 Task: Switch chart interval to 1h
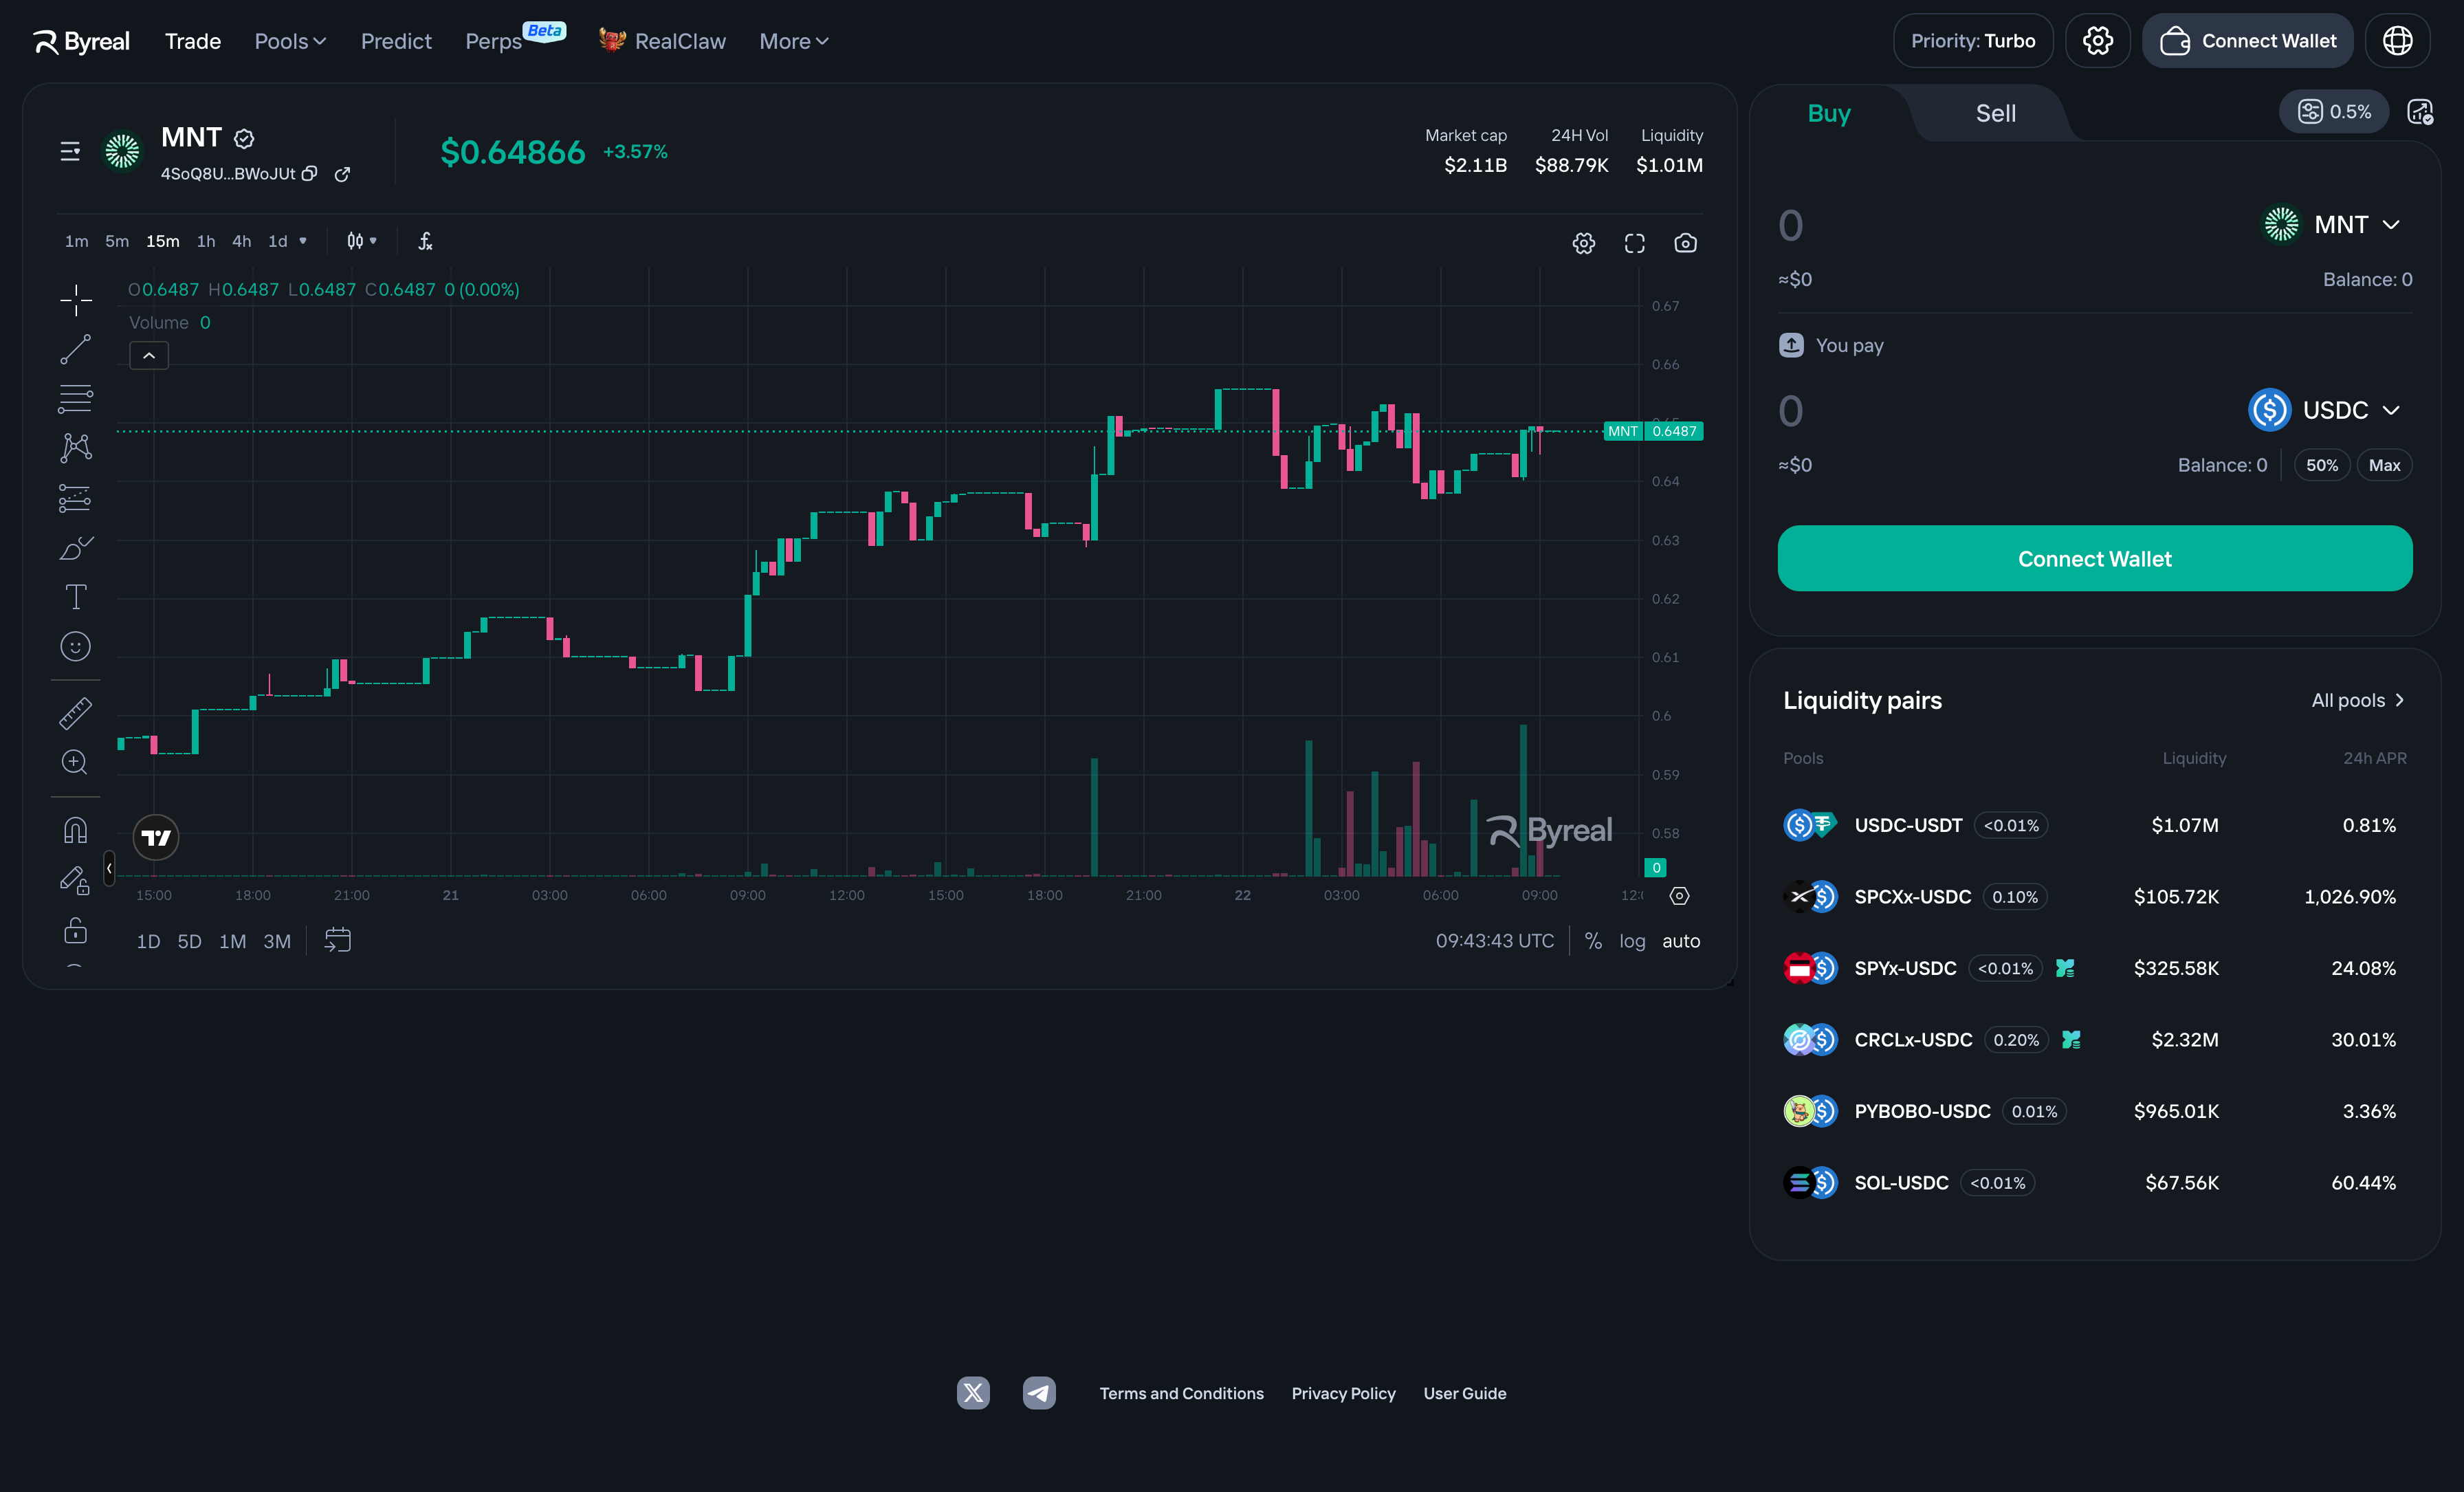click(x=206, y=241)
